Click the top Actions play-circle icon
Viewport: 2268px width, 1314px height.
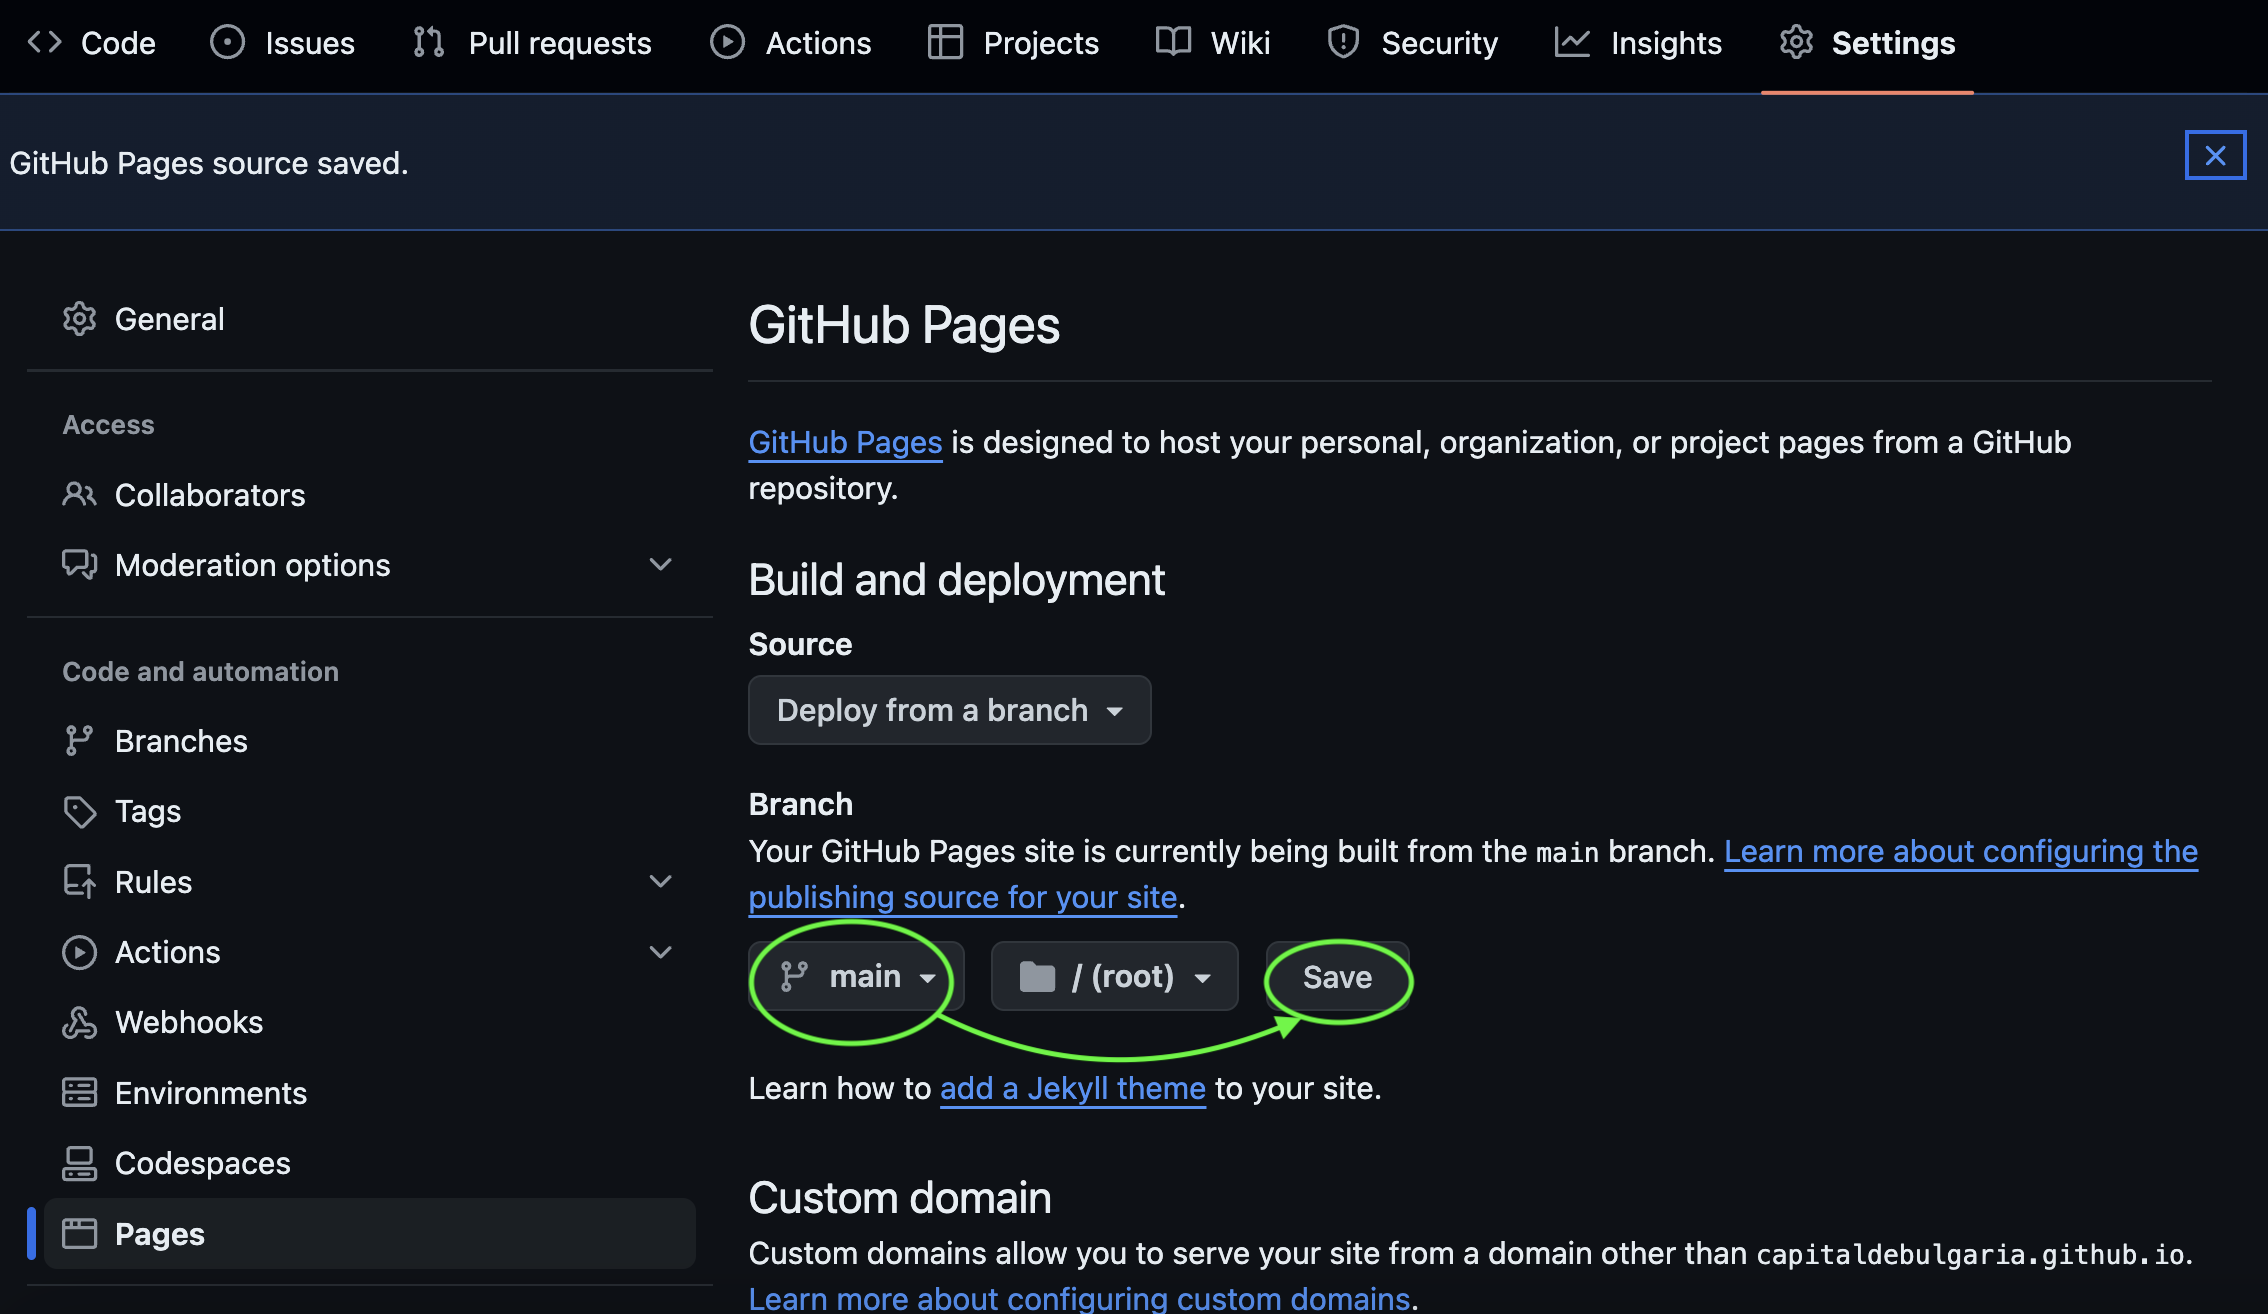point(727,42)
